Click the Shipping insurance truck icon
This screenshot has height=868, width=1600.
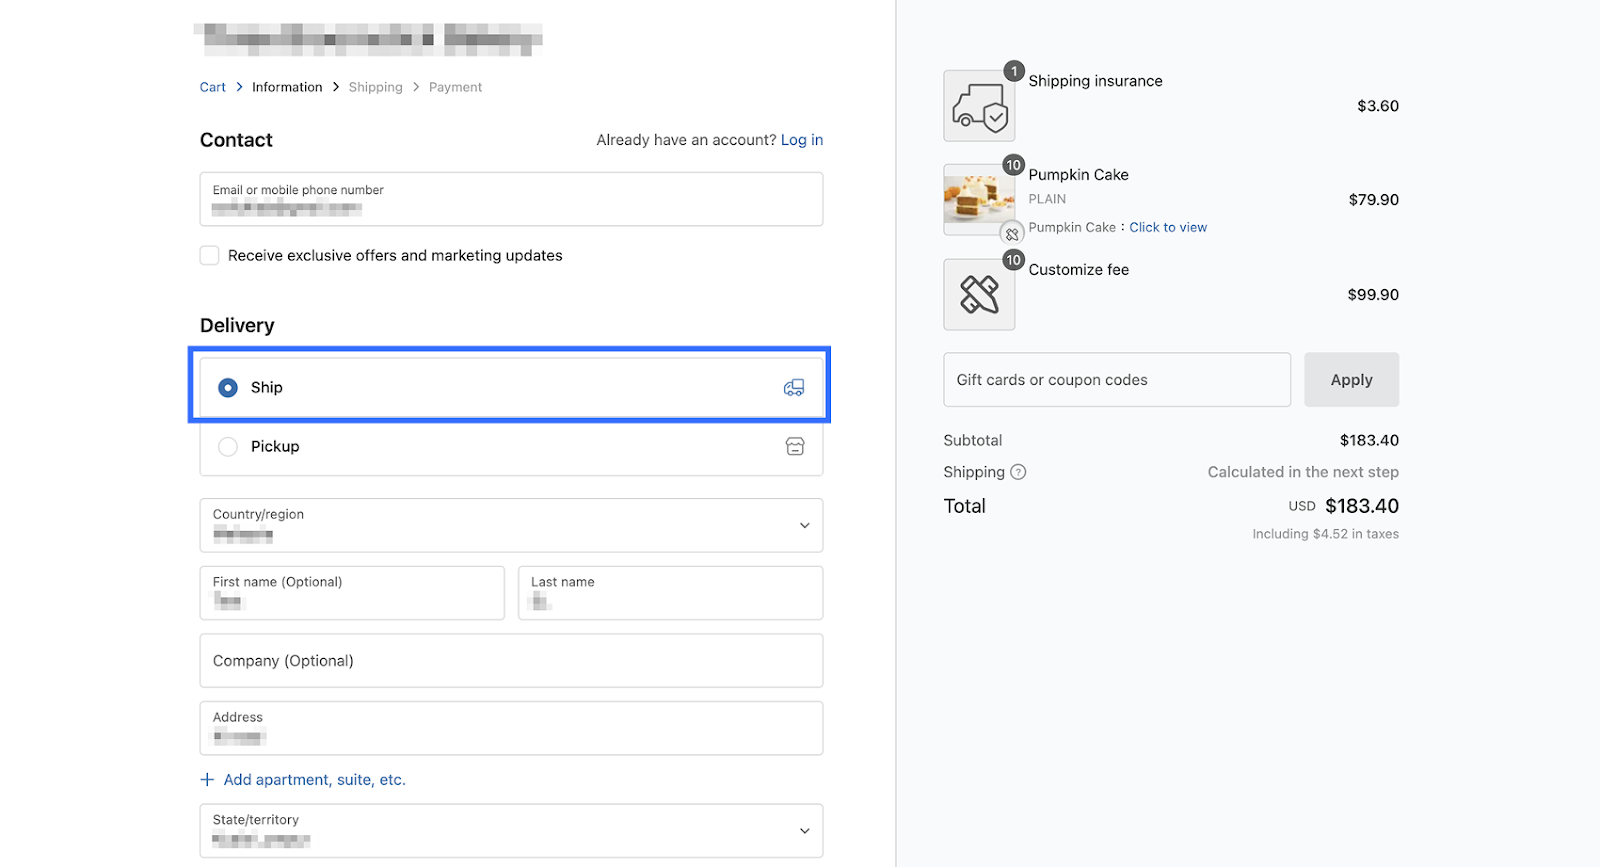tap(979, 106)
